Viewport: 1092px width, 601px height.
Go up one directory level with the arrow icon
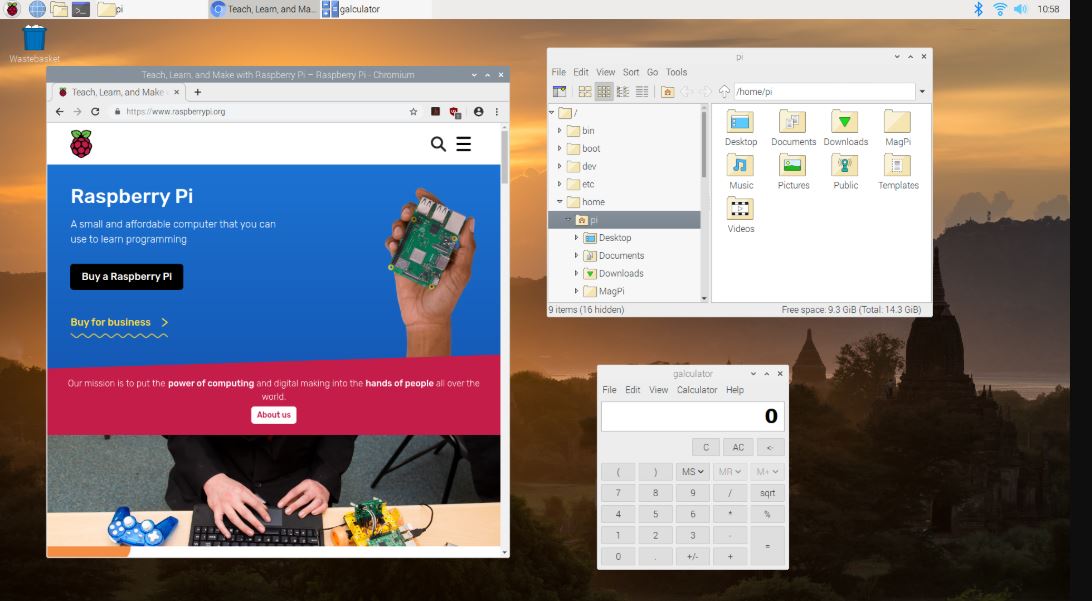tap(727, 90)
